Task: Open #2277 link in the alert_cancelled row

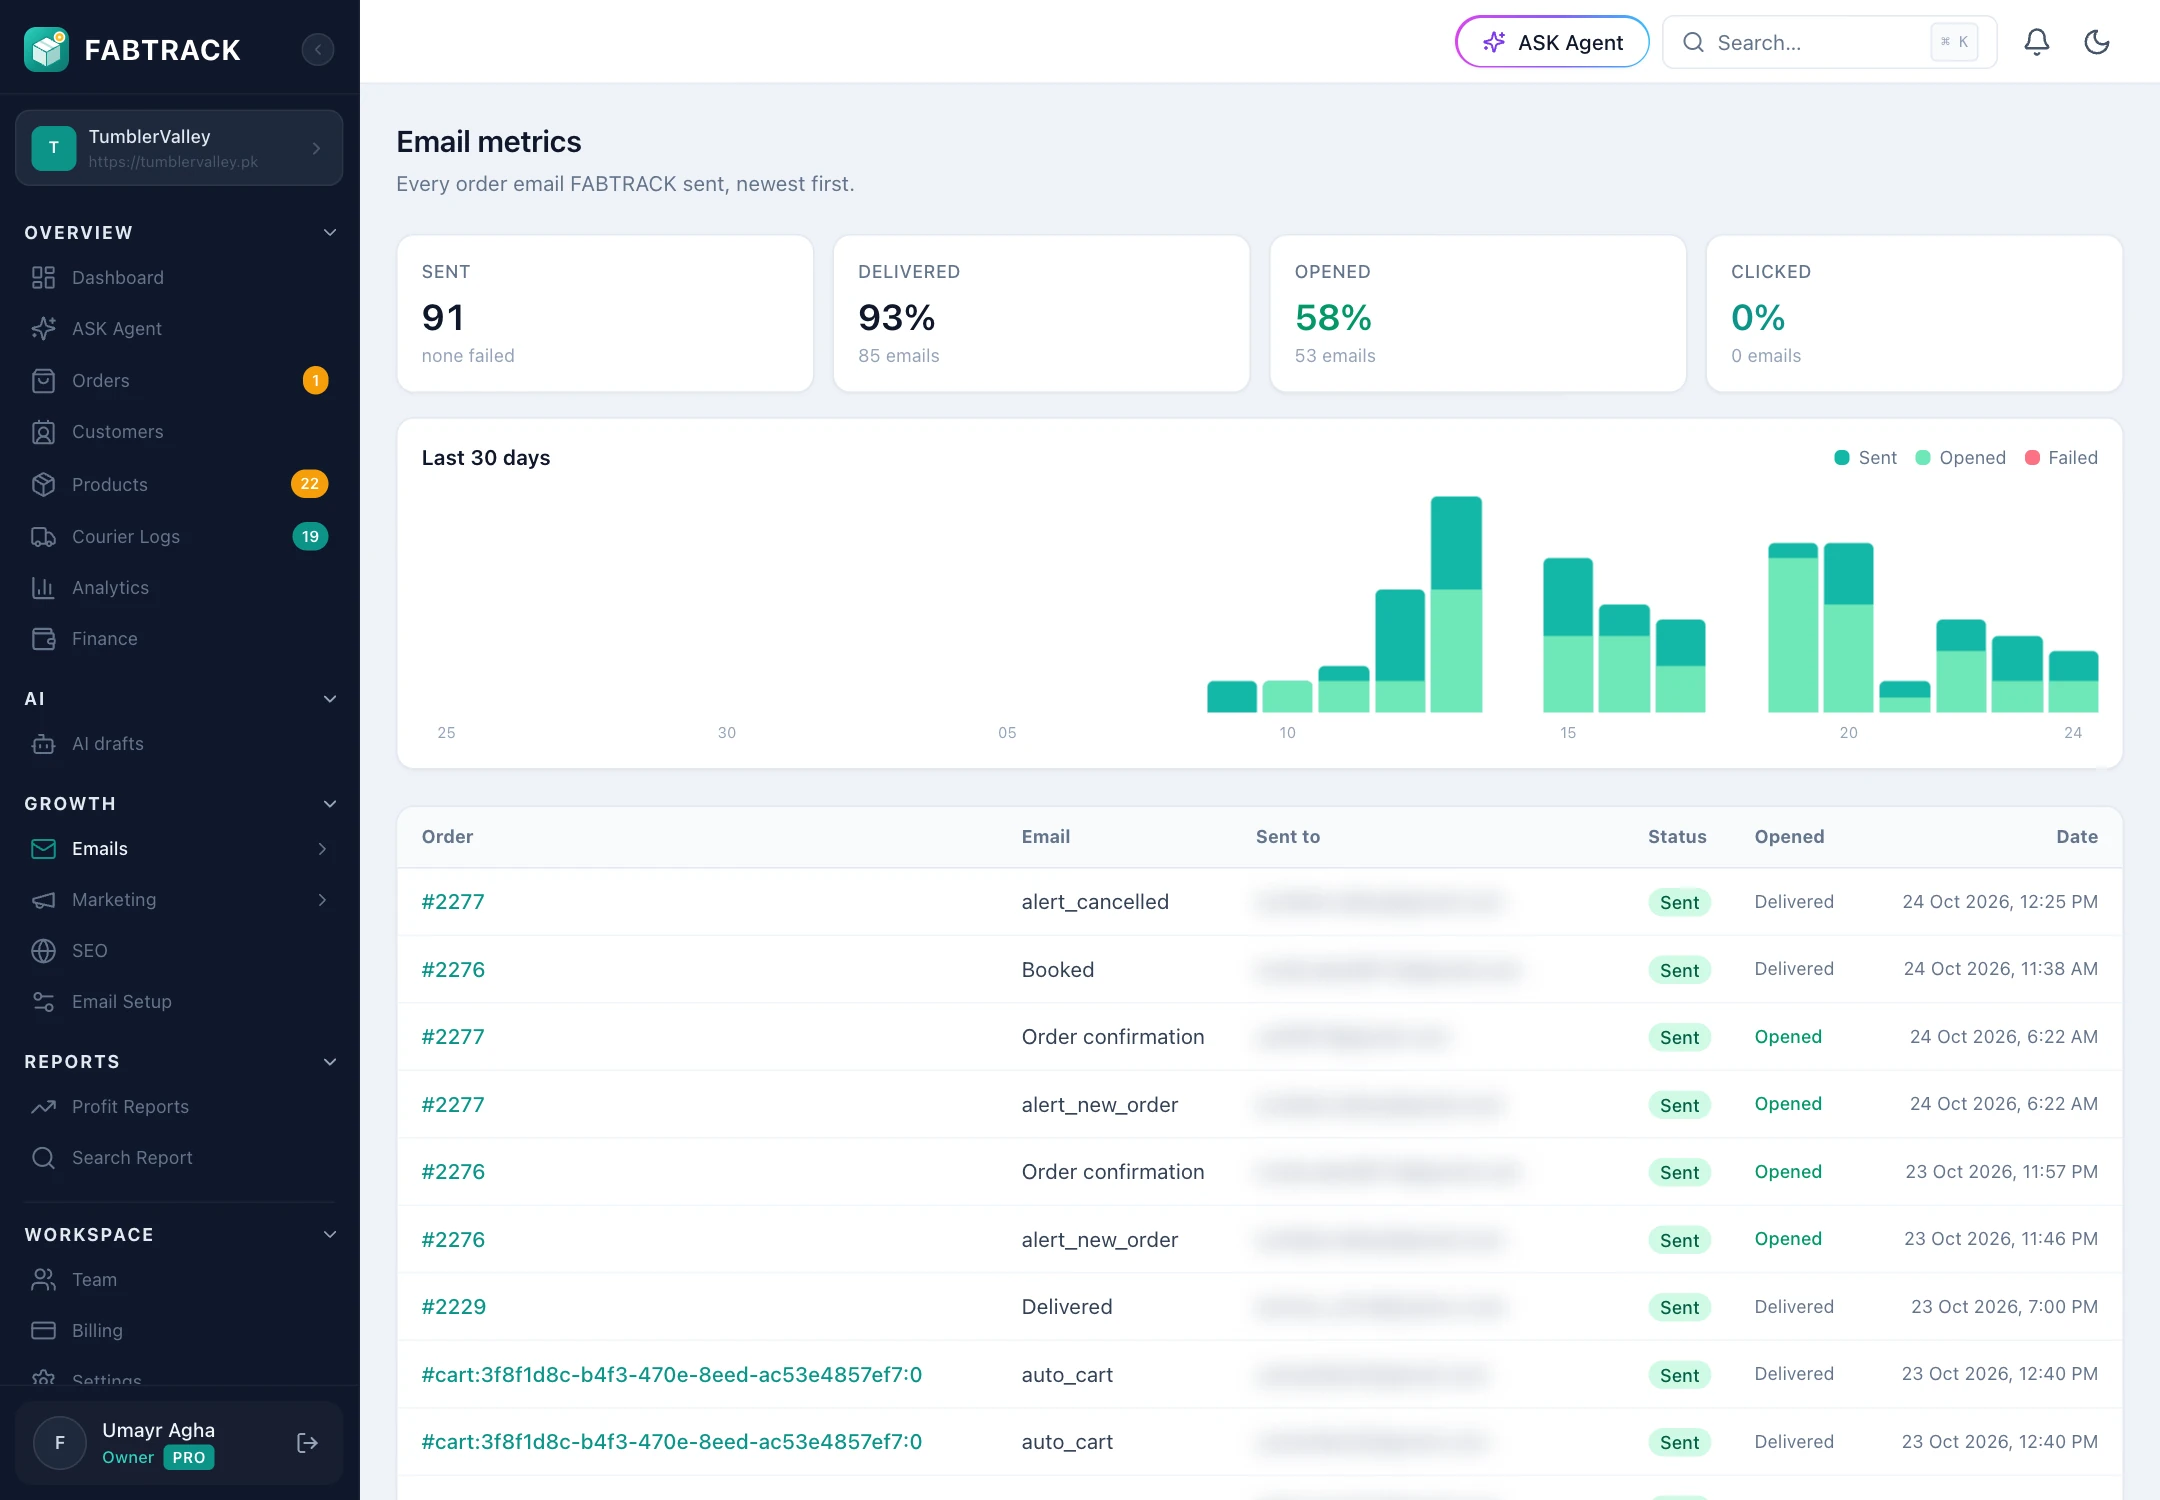Action: click(x=453, y=901)
